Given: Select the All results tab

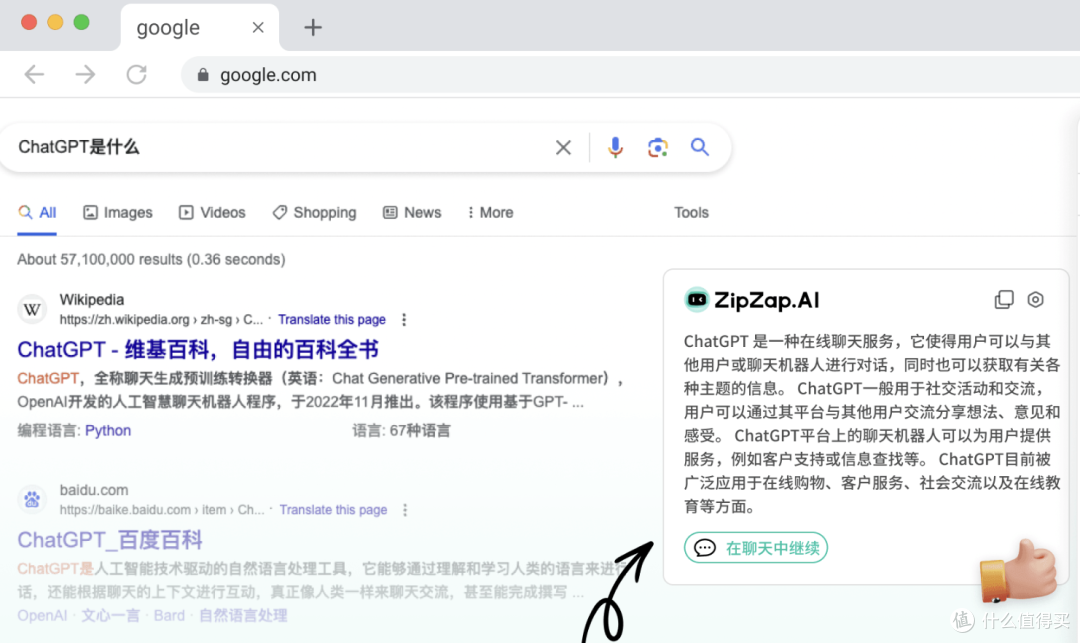Looking at the screenshot, I should 37,213.
